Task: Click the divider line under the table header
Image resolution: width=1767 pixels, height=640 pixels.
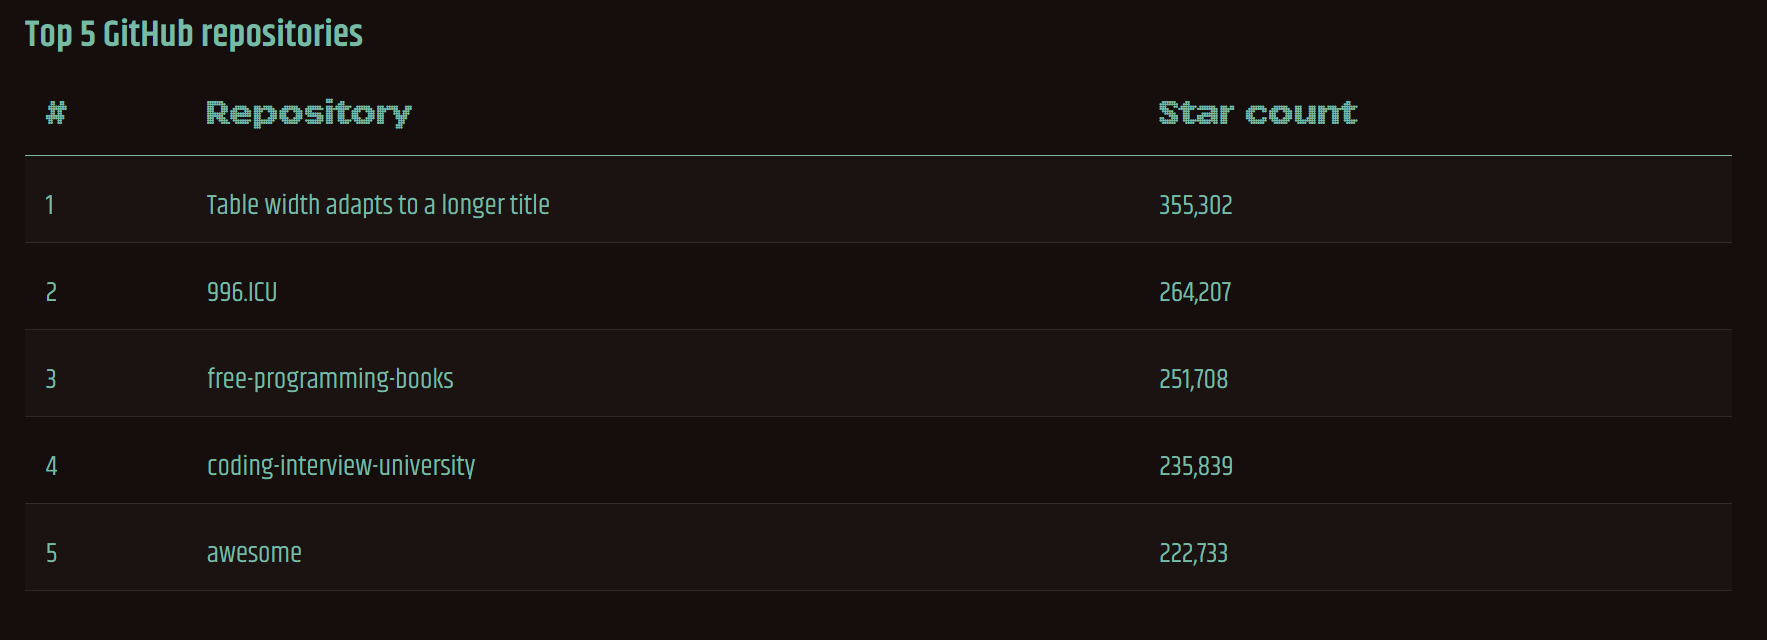Action: point(878,156)
